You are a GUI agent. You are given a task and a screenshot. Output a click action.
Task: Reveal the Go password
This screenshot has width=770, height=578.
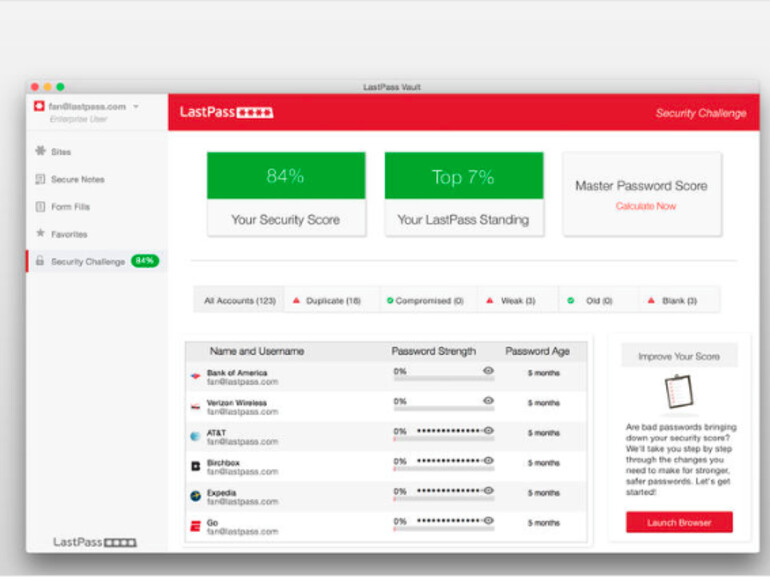pos(488,521)
